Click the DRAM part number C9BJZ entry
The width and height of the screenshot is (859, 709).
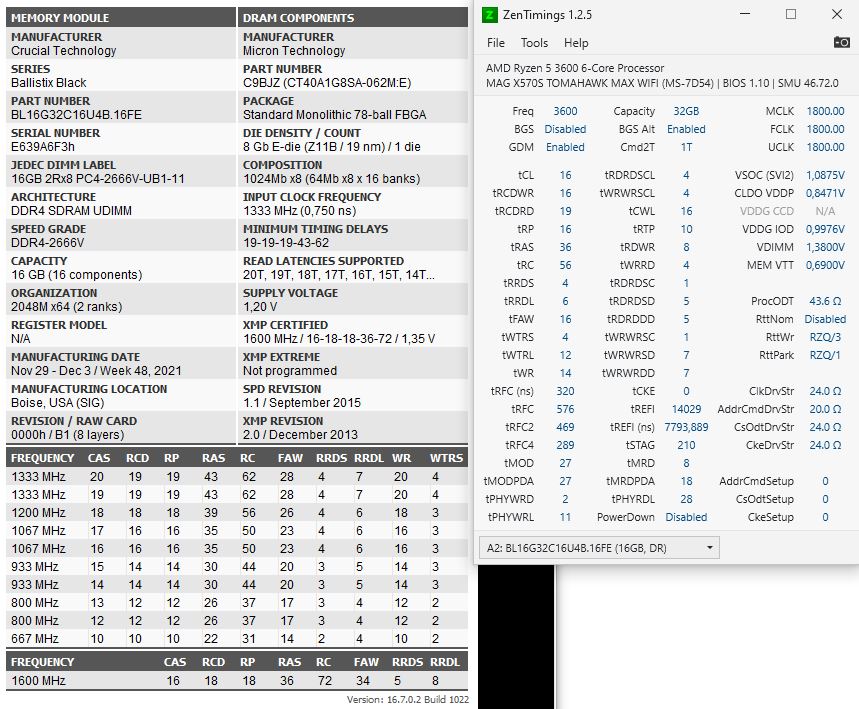click(x=327, y=83)
